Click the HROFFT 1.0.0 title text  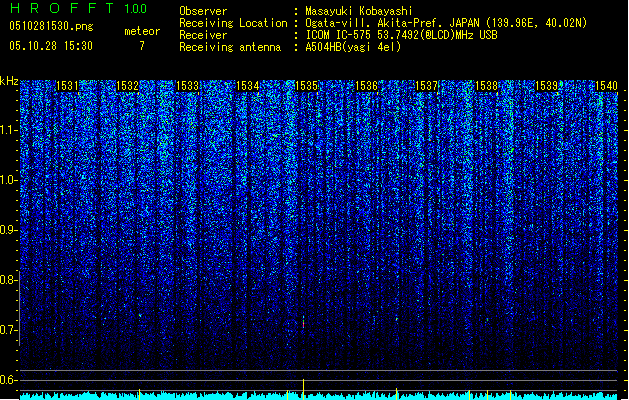[79, 8]
